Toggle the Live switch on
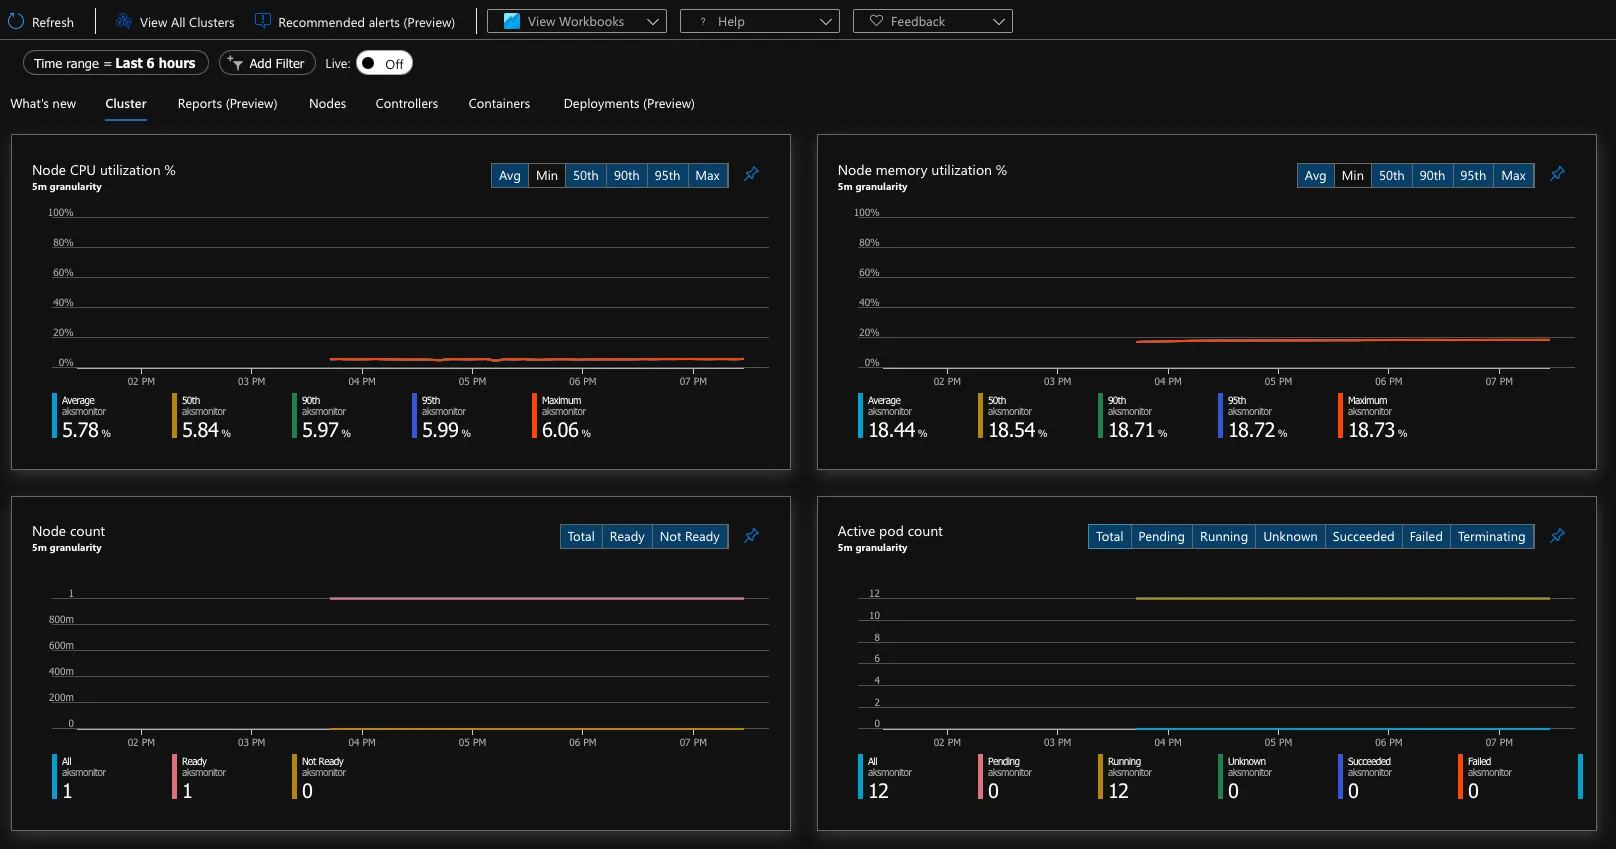Screen dimensions: 1616x849 click(x=385, y=63)
